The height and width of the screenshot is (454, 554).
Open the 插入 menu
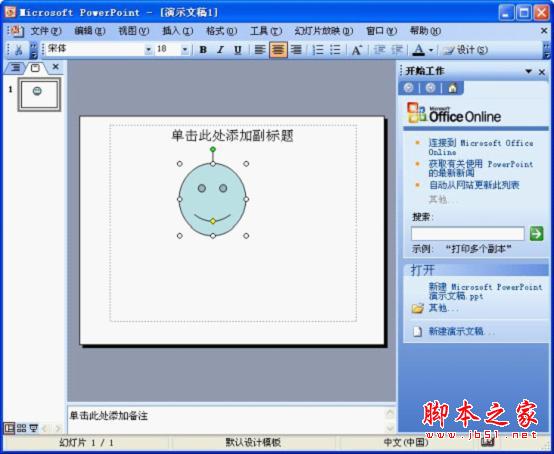tap(177, 31)
